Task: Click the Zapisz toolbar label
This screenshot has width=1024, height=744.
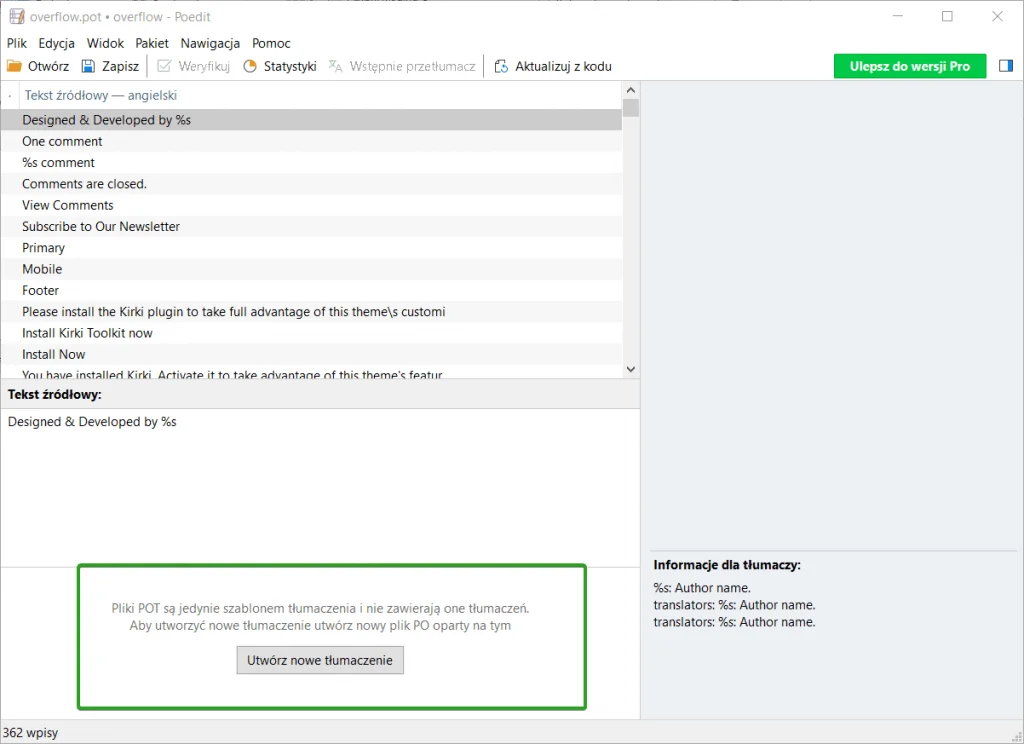Action: pyautogui.click(x=120, y=66)
